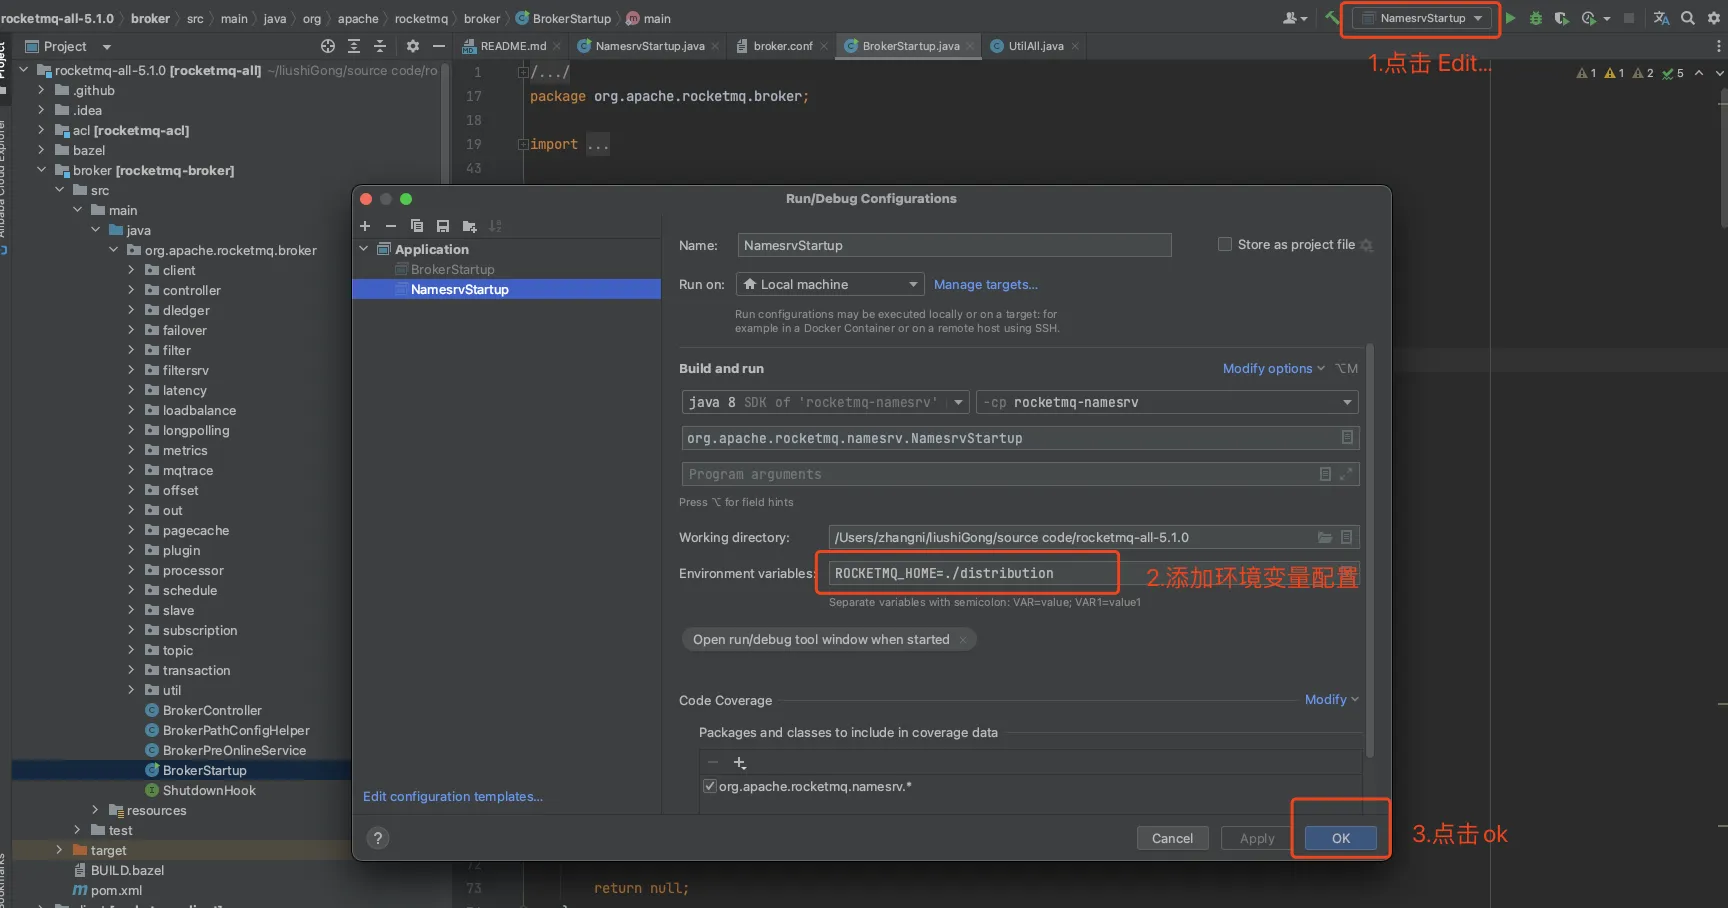1728x908 pixels.
Task: Click the green Debug bug icon
Action: click(1536, 18)
